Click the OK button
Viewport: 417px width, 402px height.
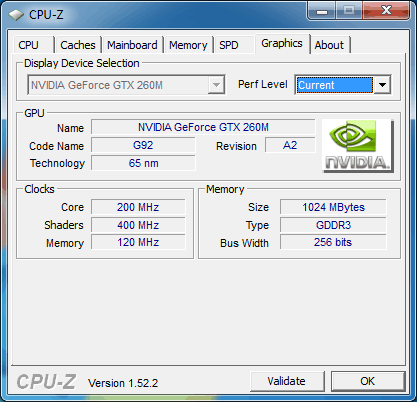pos(368,381)
